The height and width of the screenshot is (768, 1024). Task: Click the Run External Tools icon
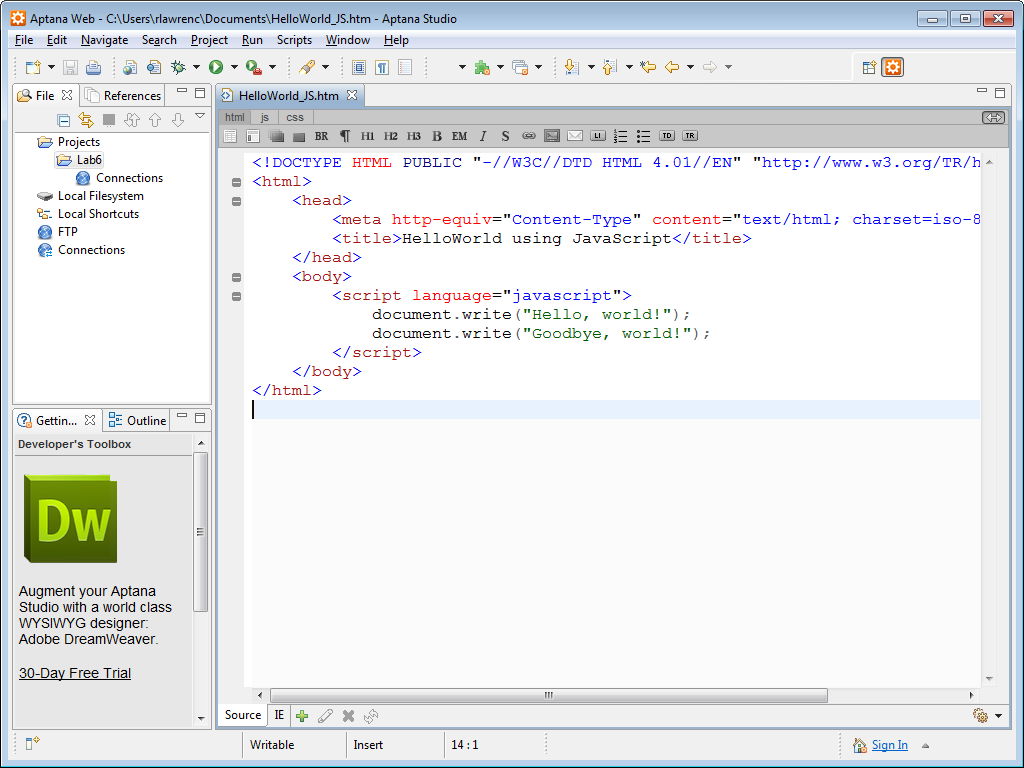pos(254,67)
